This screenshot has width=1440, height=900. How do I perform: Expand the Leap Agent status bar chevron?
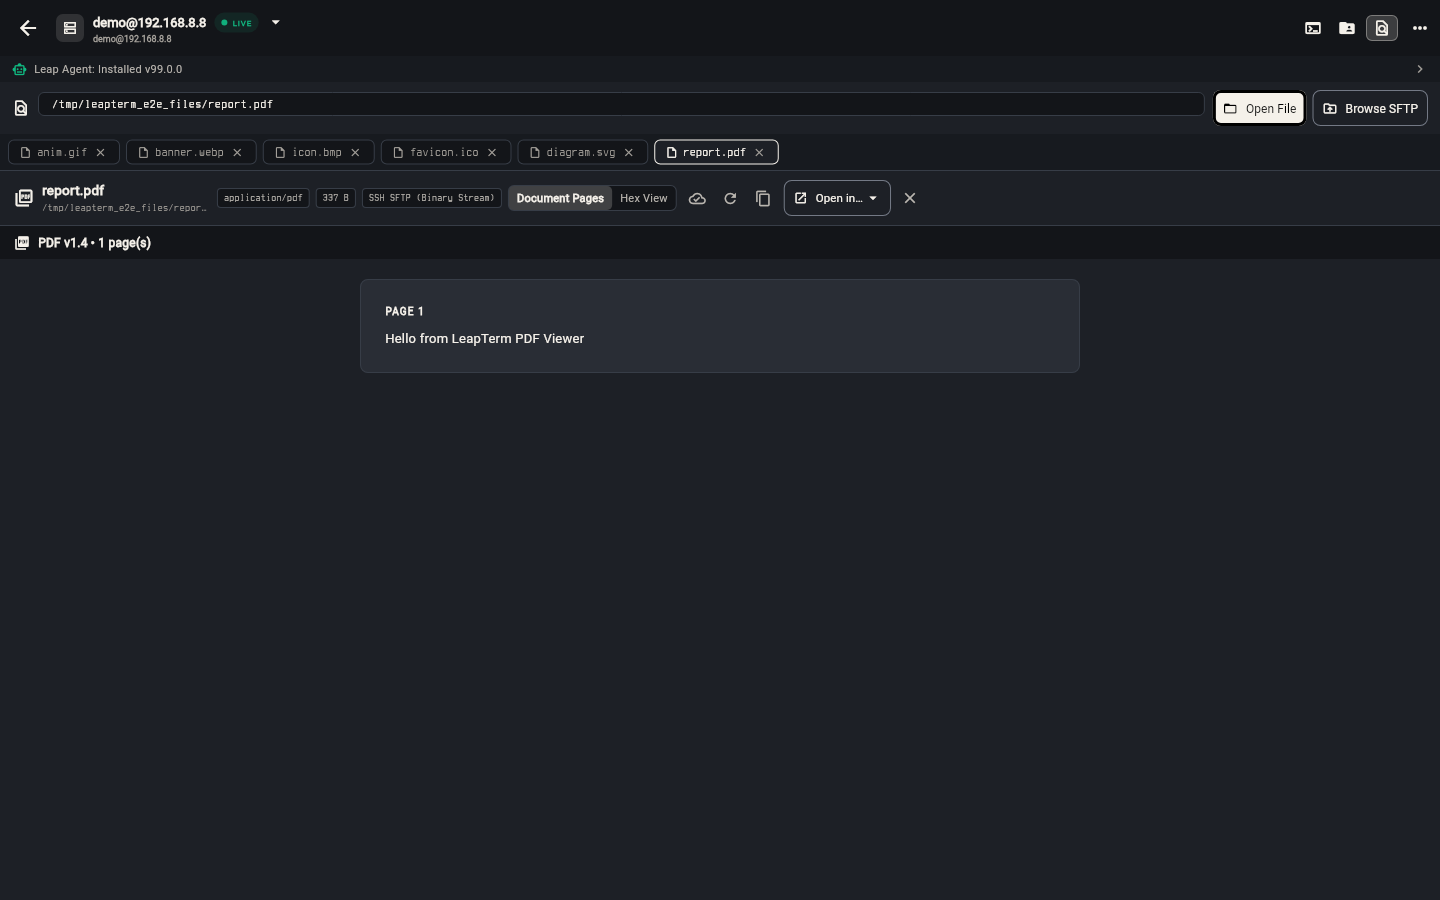tap(1420, 69)
